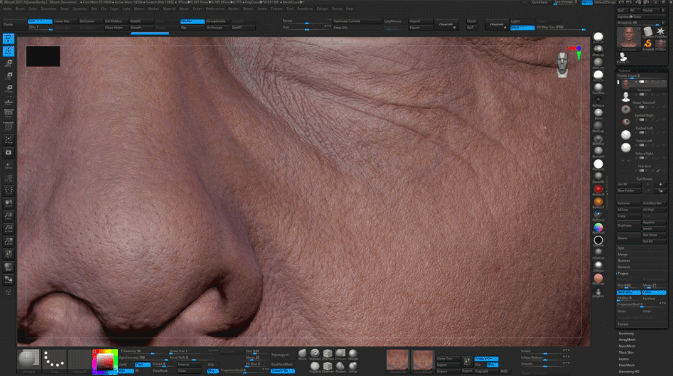Click Decimate Current button
Image resolution: width=673 pixels, height=376 pixels.
357,21
